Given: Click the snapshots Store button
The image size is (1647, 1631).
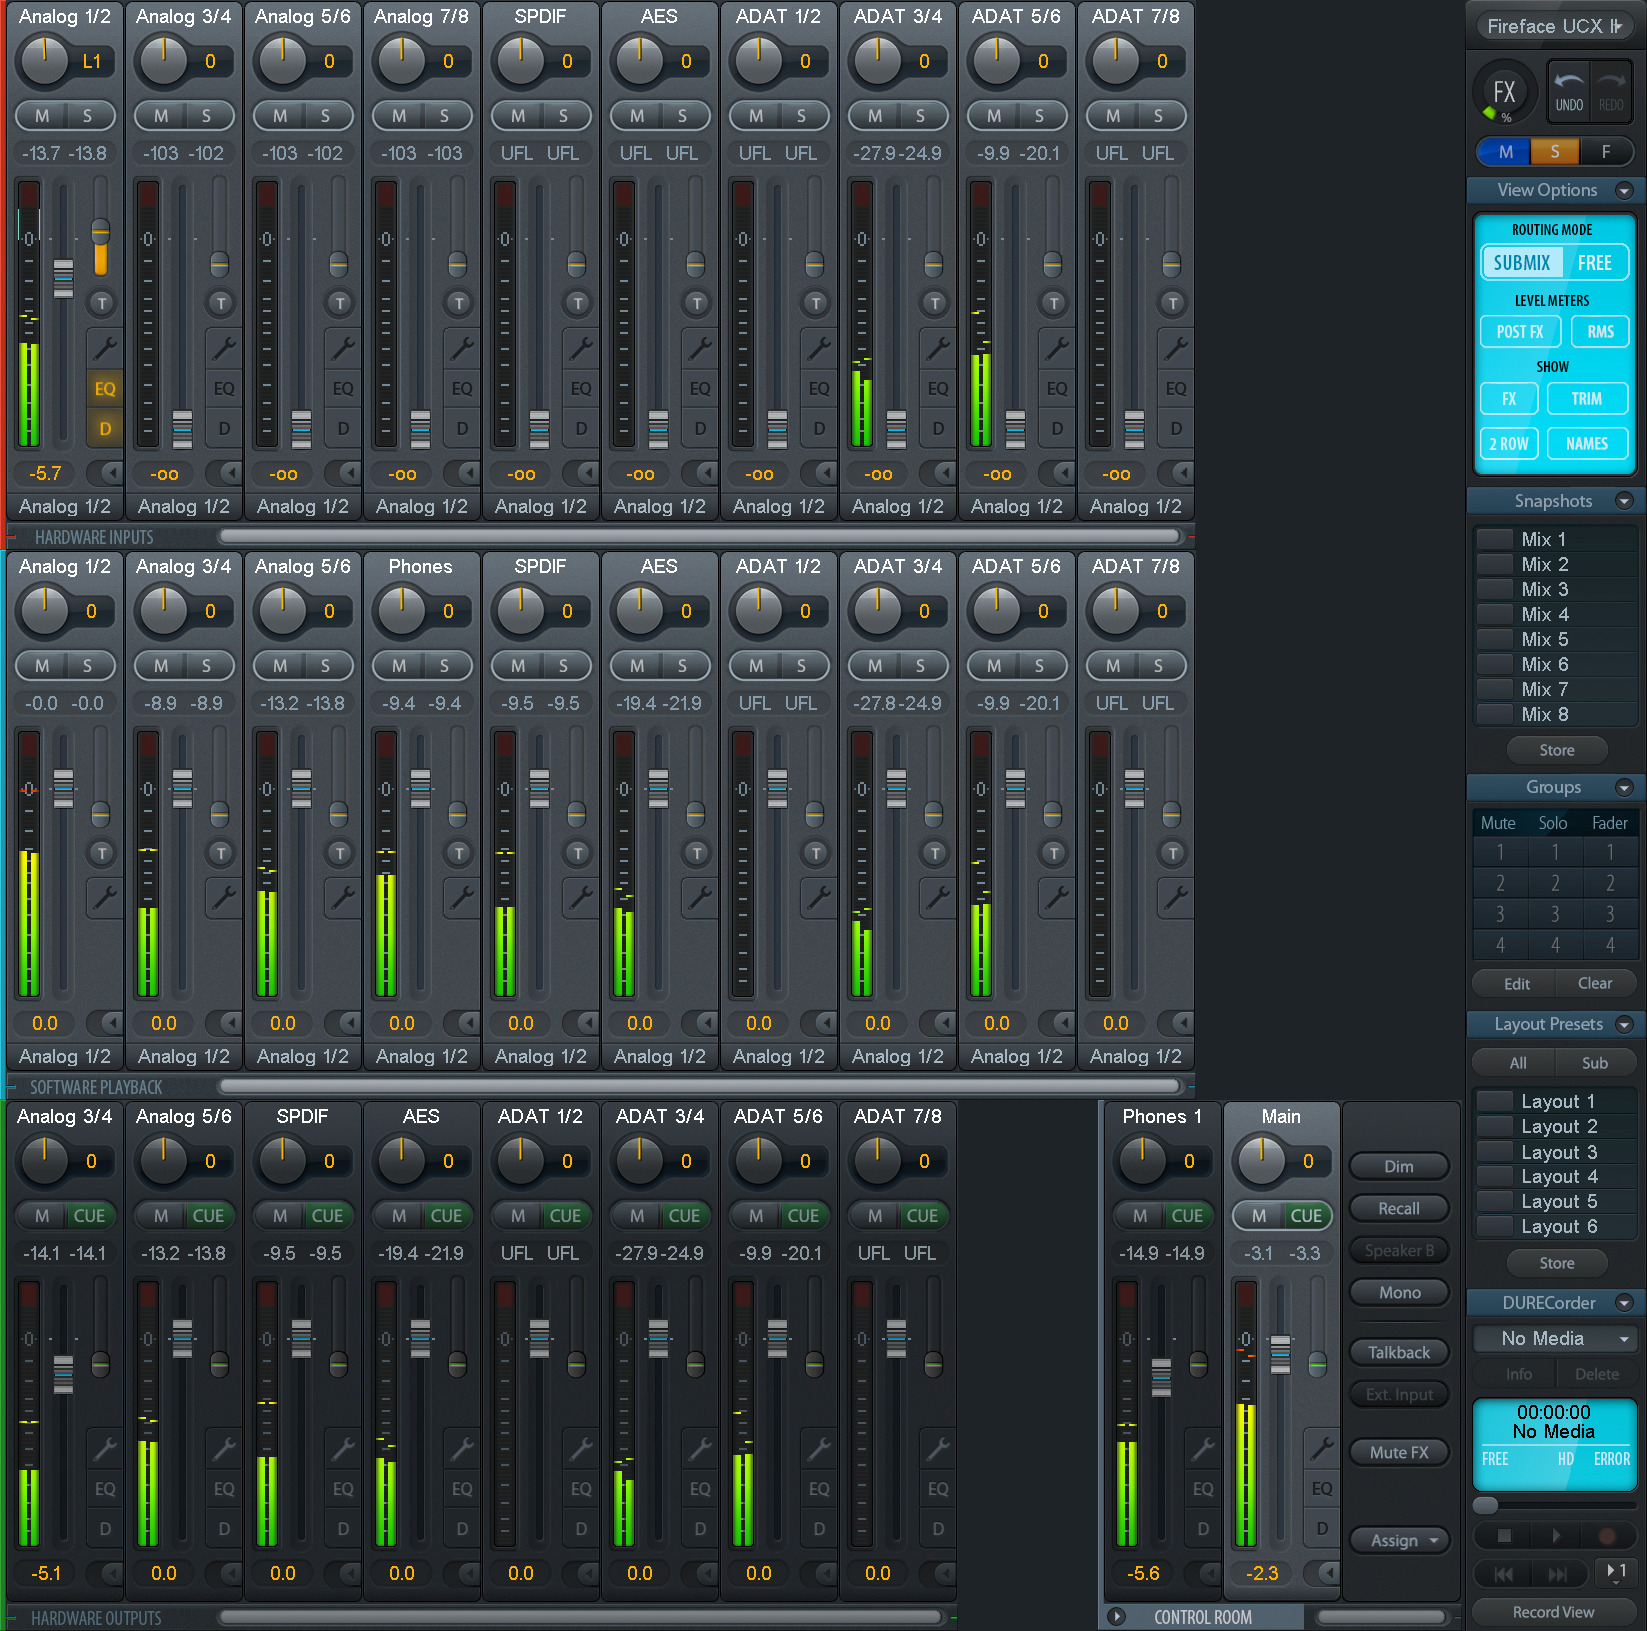Looking at the screenshot, I should click(1556, 750).
